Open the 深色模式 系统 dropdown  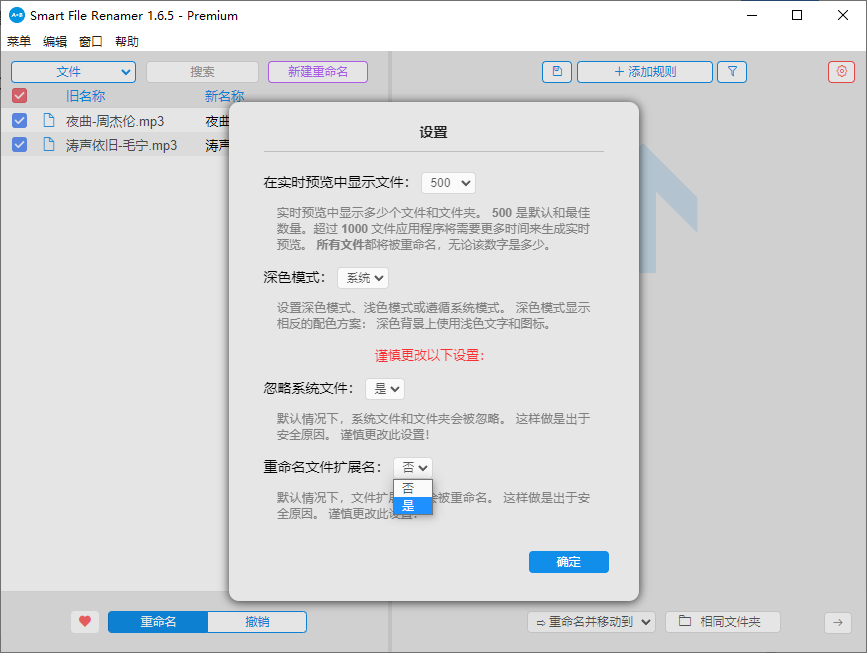click(x=362, y=277)
